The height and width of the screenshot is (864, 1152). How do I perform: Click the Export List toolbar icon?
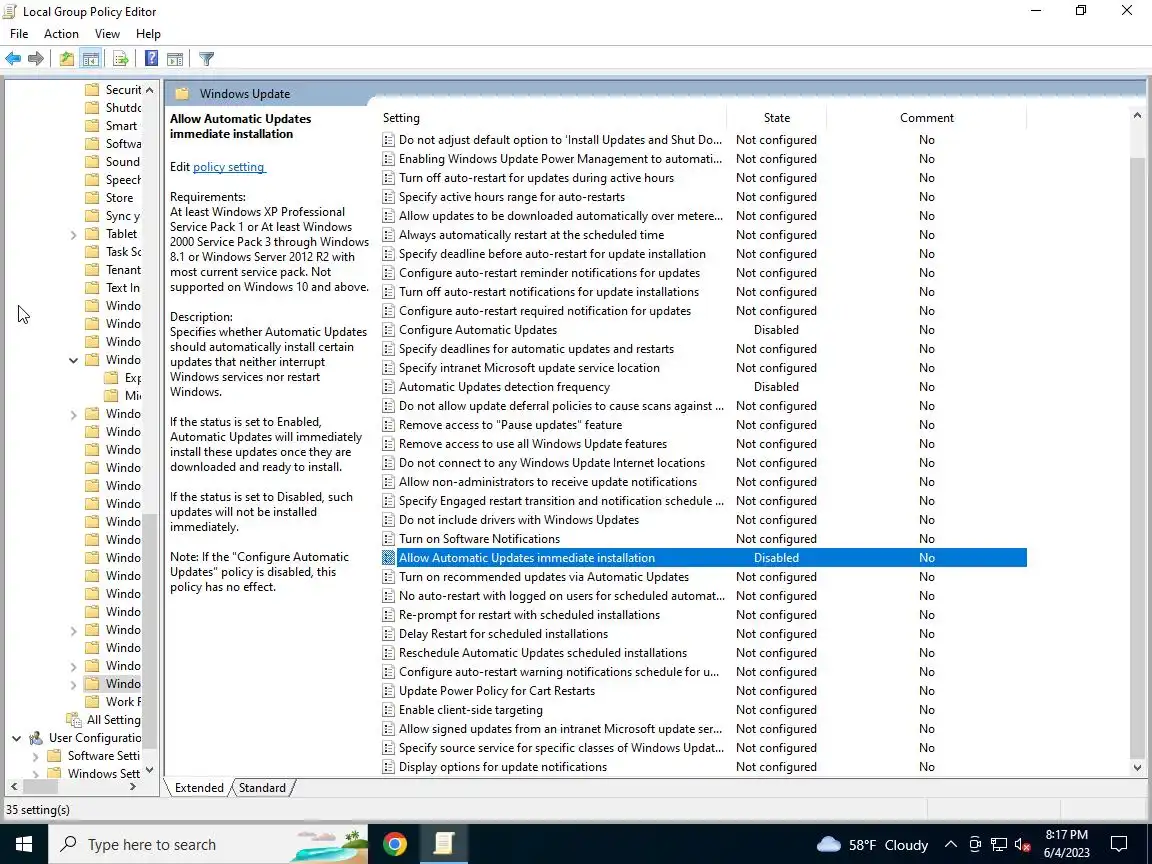point(121,59)
